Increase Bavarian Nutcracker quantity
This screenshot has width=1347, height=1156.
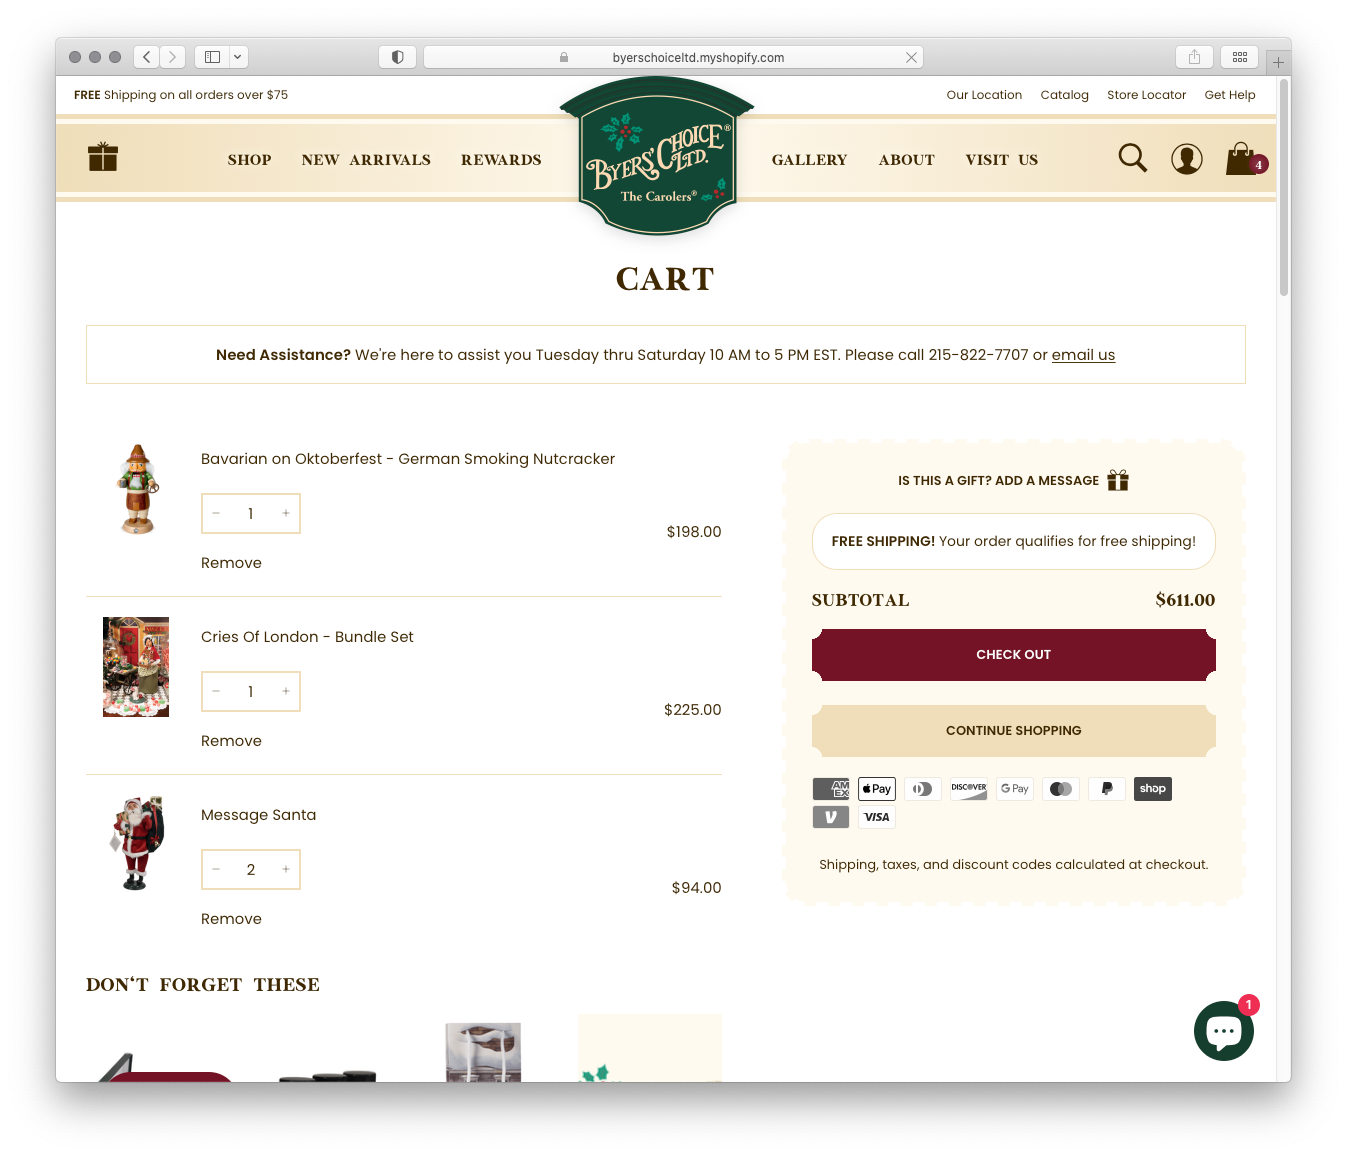pos(286,513)
